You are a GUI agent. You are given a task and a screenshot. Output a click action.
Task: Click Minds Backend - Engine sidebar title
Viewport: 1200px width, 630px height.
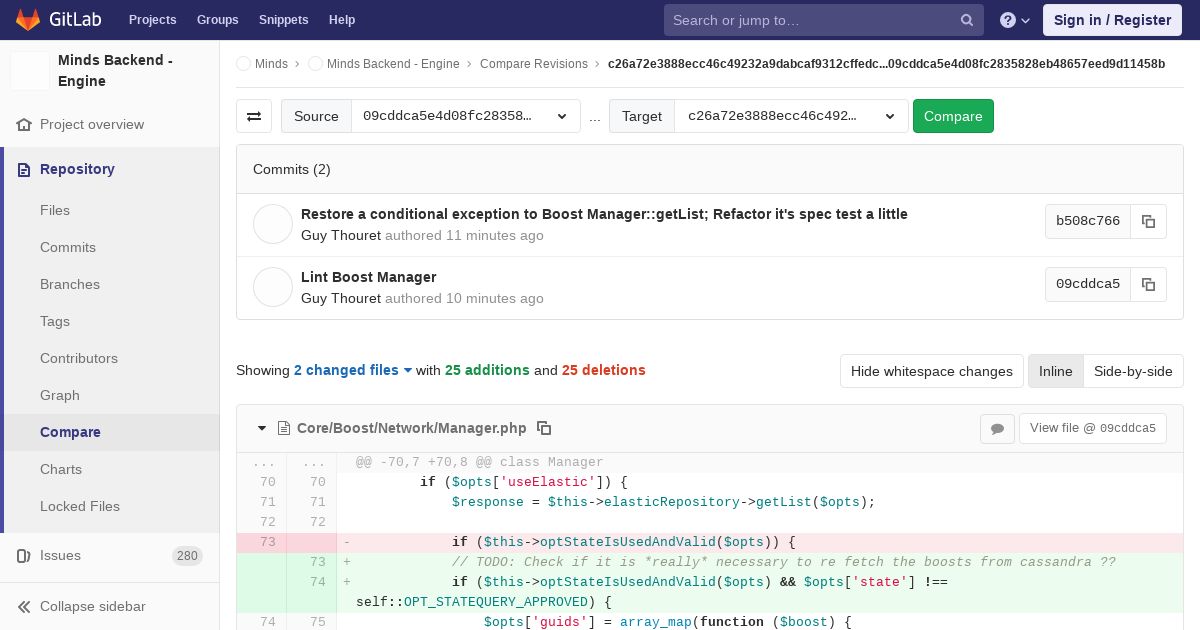[x=116, y=71]
